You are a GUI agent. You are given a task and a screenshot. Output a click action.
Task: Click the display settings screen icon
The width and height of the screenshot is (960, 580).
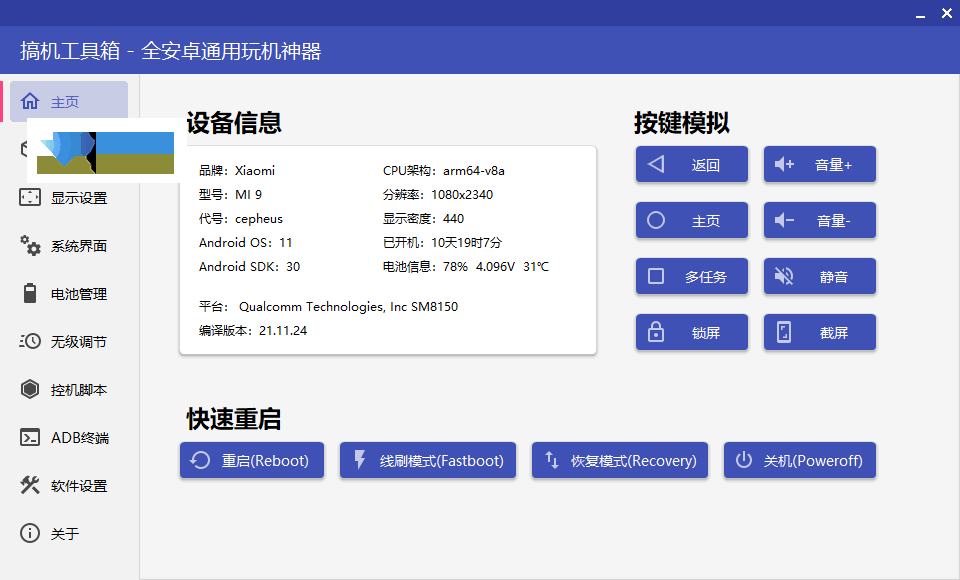click(29, 197)
